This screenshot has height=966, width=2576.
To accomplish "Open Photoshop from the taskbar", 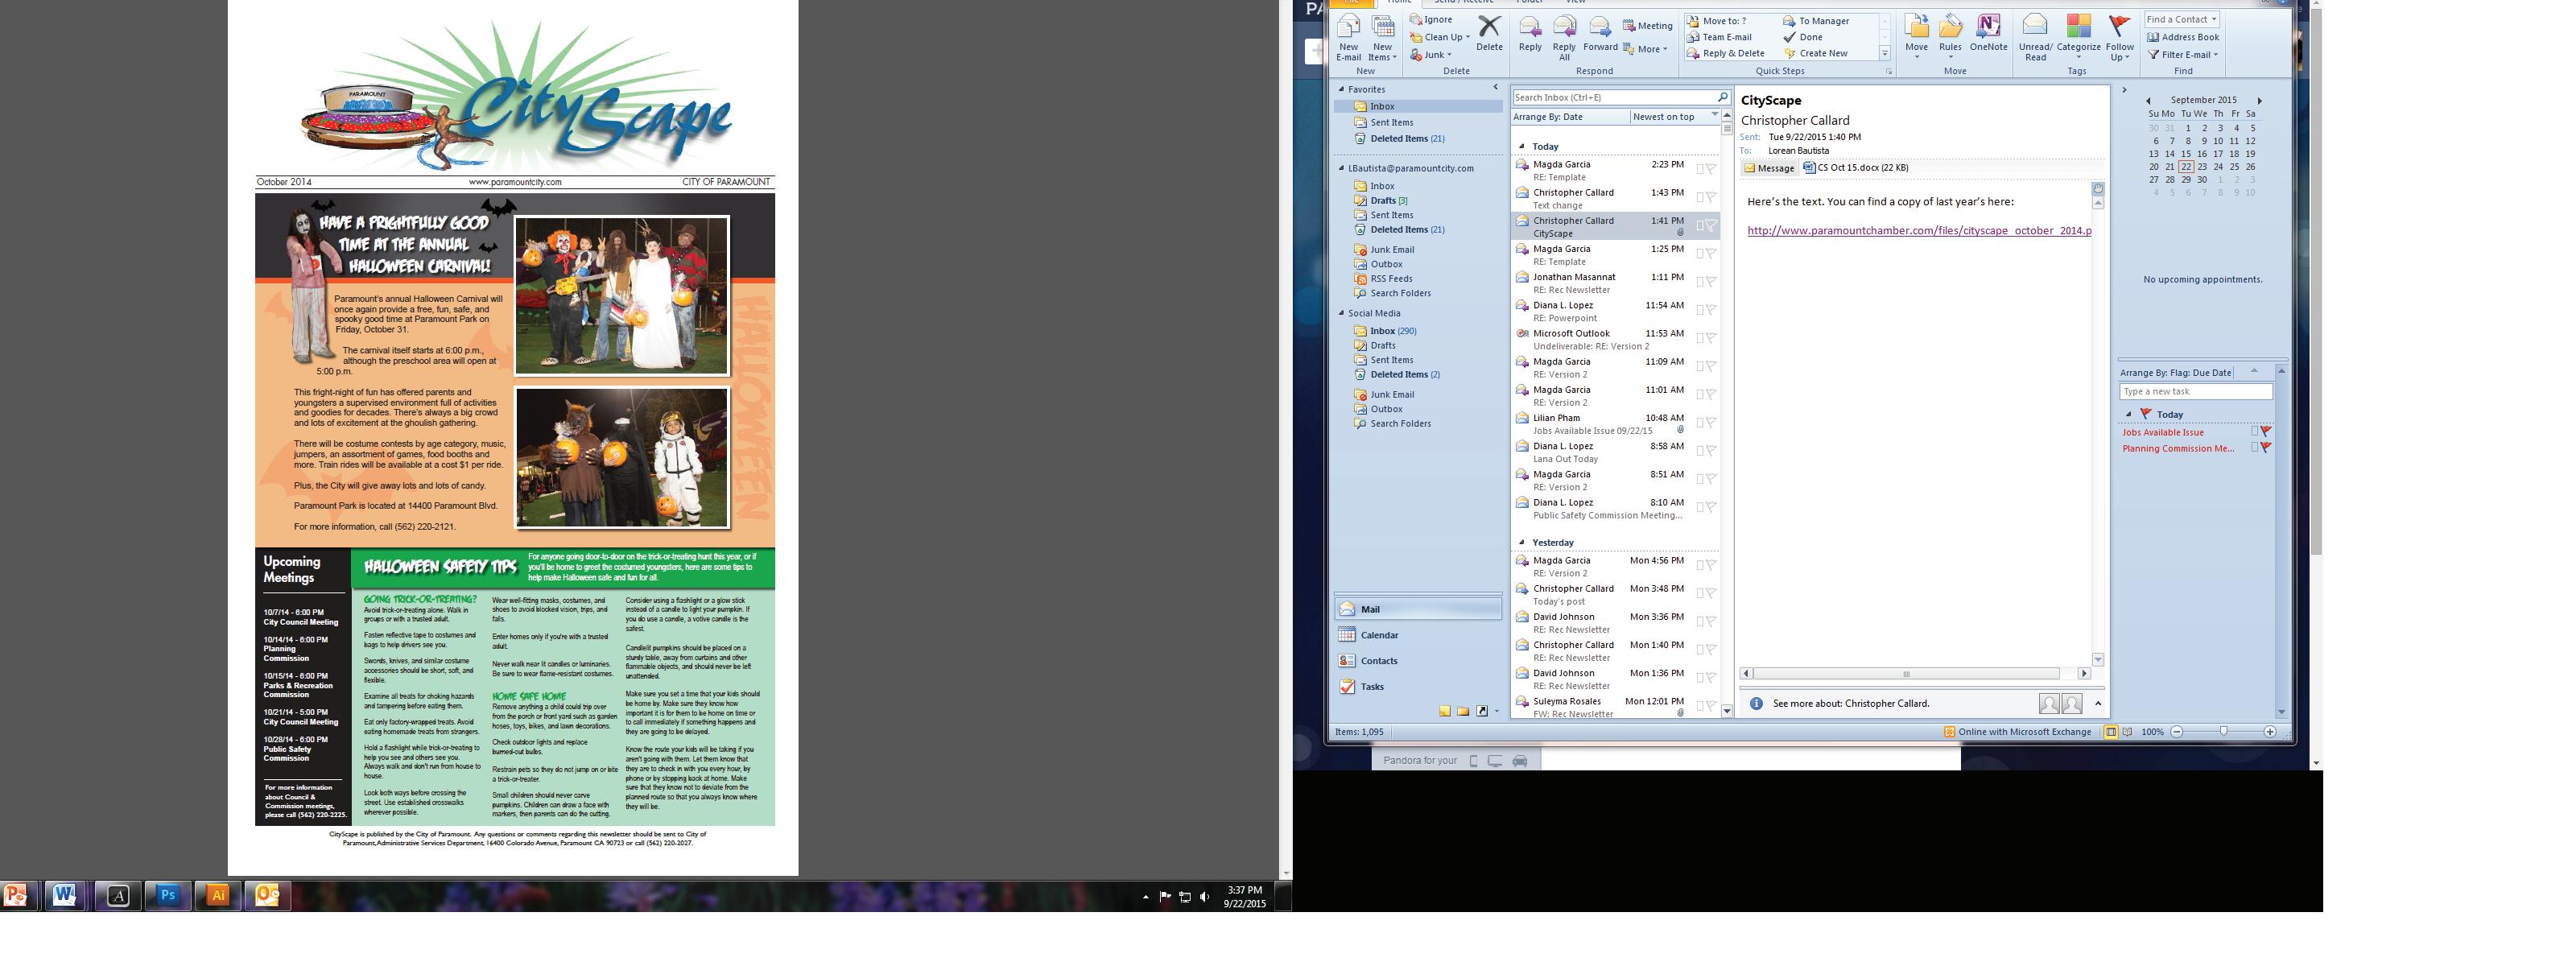I will (x=168, y=895).
